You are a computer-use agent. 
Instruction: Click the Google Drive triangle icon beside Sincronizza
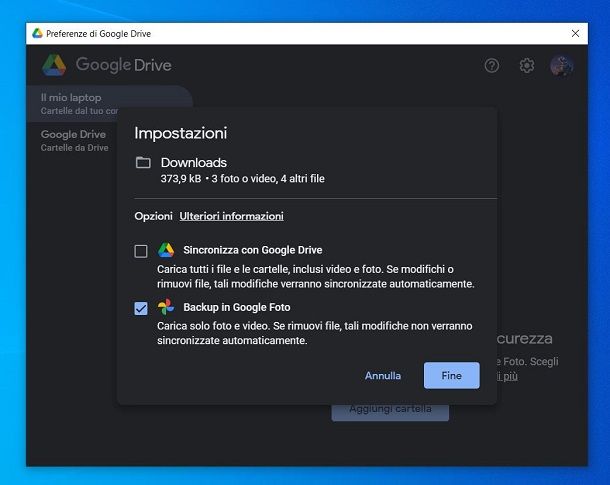click(x=166, y=250)
